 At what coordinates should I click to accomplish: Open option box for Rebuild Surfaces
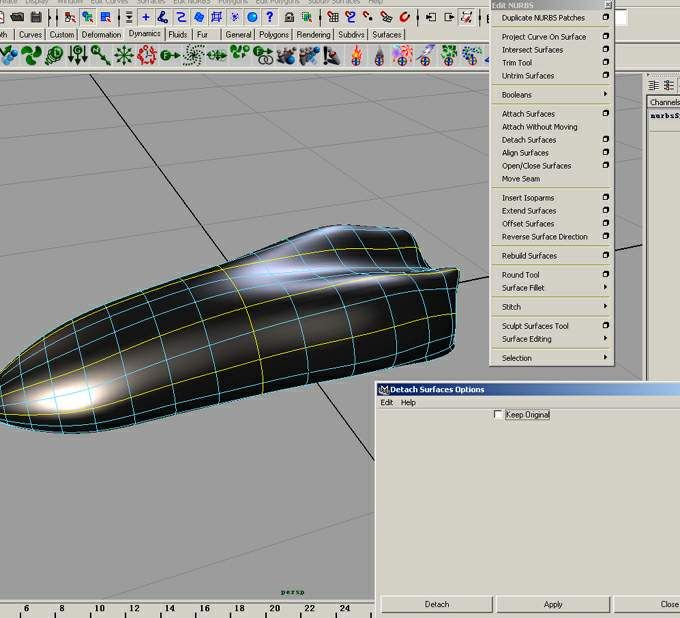606,255
